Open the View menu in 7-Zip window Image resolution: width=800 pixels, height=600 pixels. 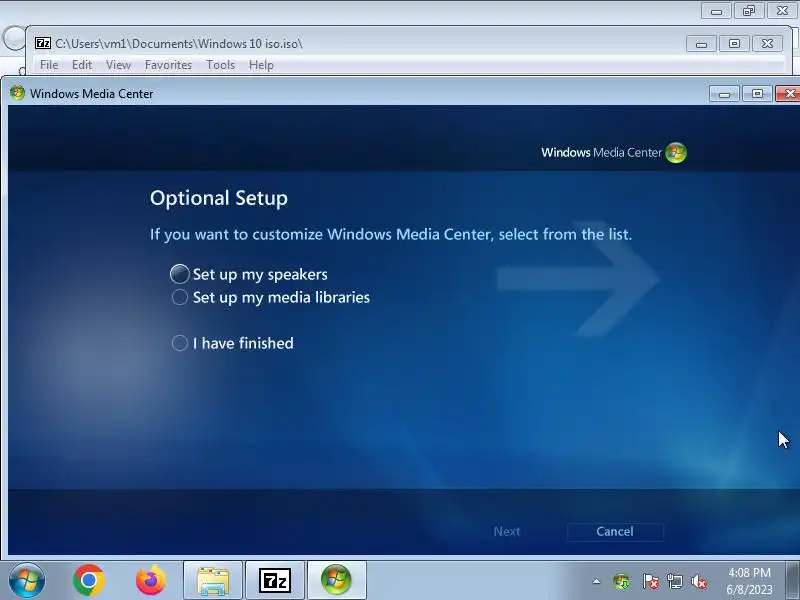[x=118, y=65]
